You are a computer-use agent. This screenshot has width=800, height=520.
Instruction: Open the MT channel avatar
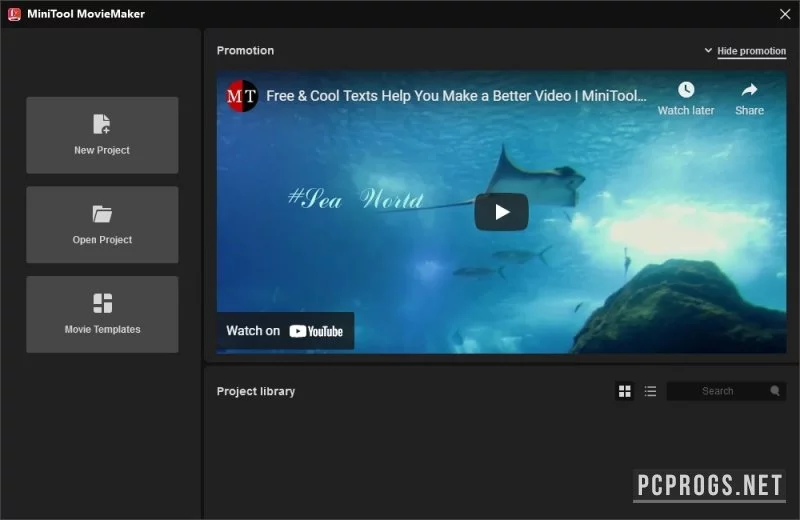click(x=242, y=95)
